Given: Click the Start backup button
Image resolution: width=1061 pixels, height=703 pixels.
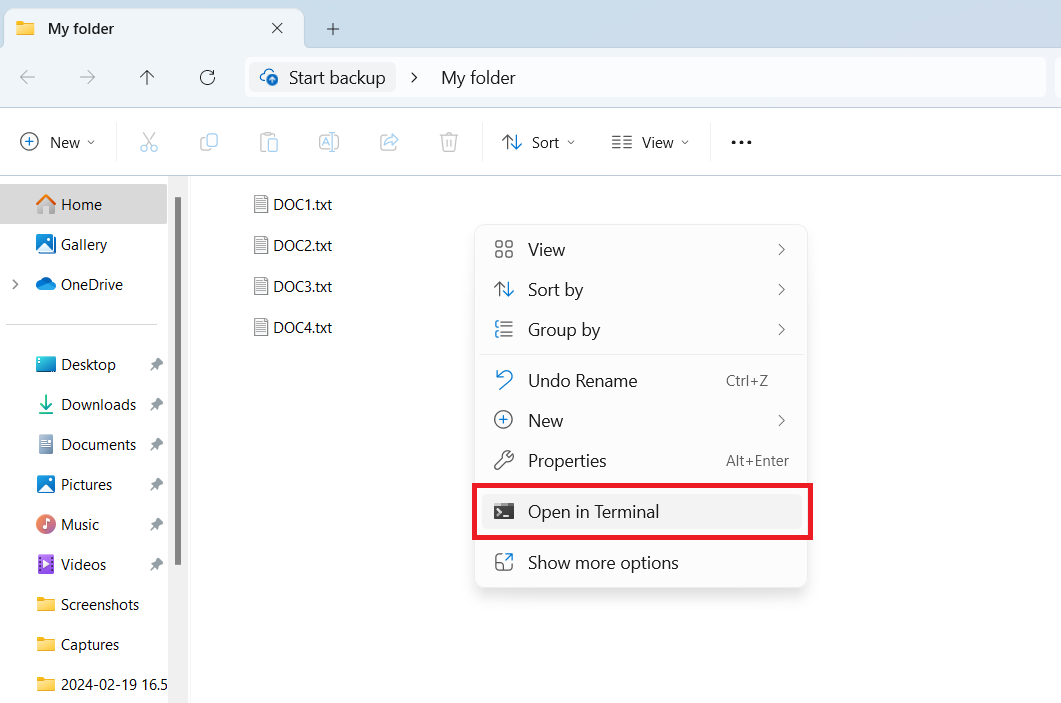Looking at the screenshot, I should tap(323, 77).
